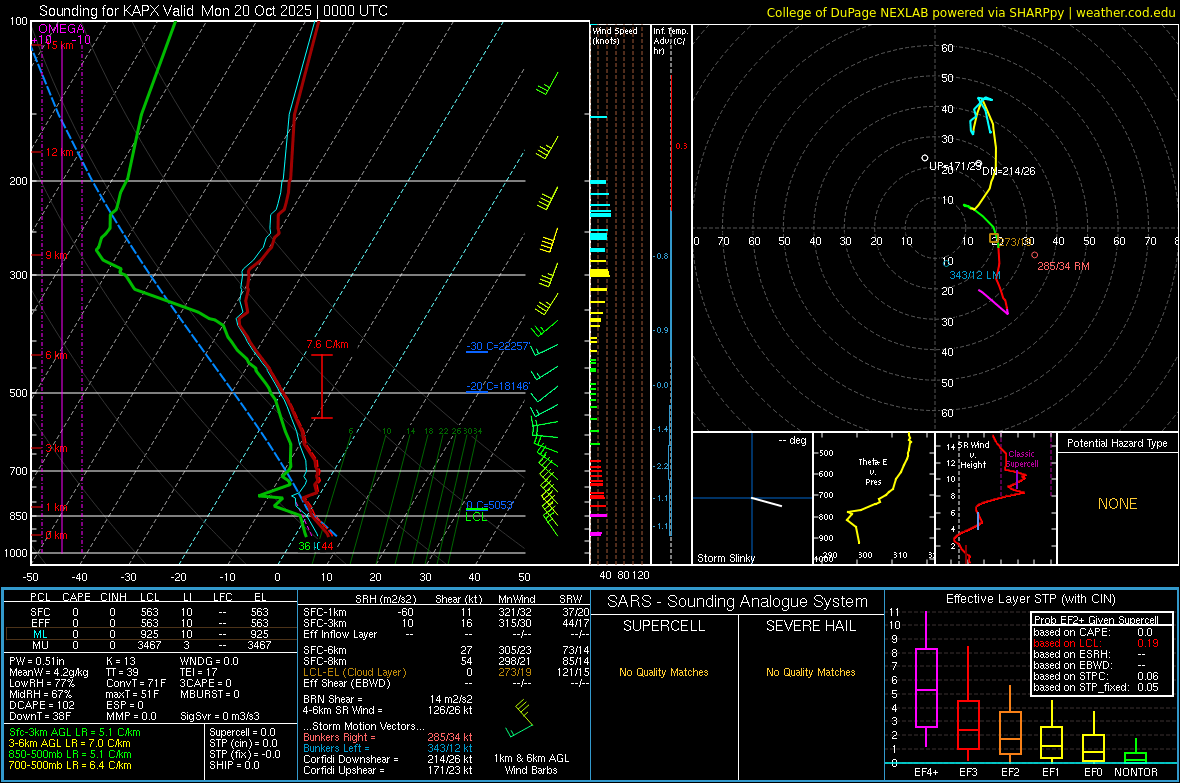Click the red 'based on LCL:' probability row
1180x783 pixels.
click(x=1096, y=643)
